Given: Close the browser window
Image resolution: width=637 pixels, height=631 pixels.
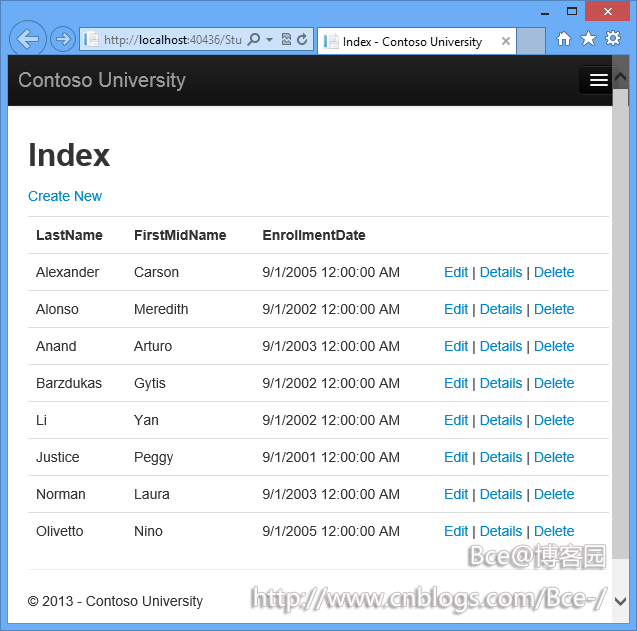Looking at the screenshot, I should point(607,11).
